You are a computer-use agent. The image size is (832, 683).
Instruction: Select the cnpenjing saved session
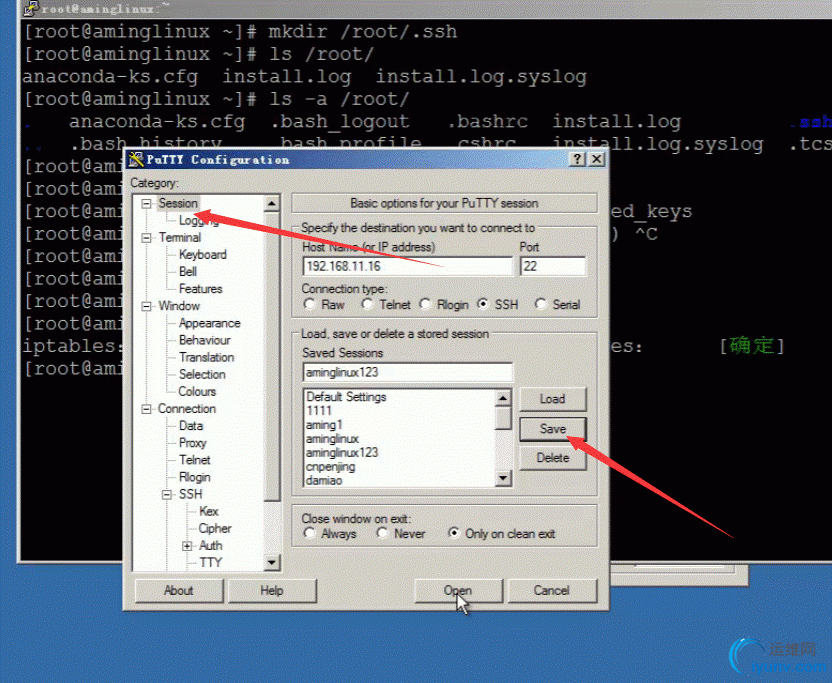pyautogui.click(x=331, y=466)
